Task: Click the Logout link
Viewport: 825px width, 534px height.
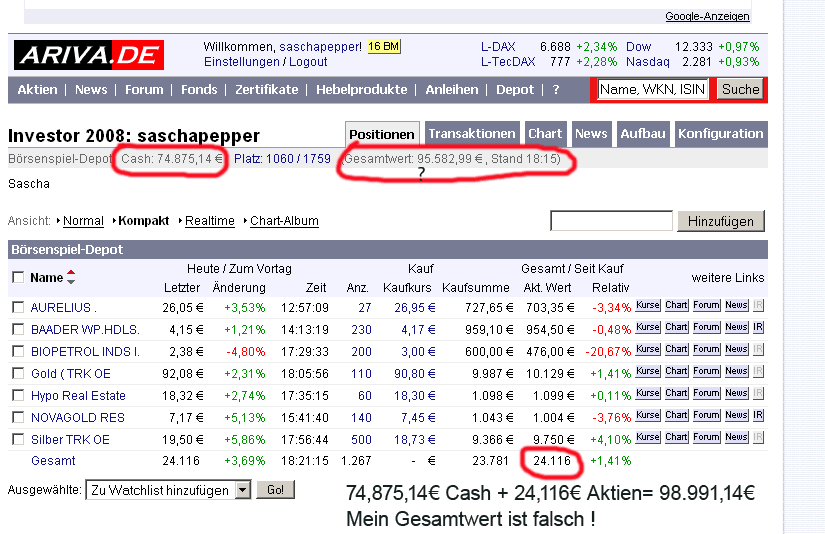Action: (x=308, y=62)
